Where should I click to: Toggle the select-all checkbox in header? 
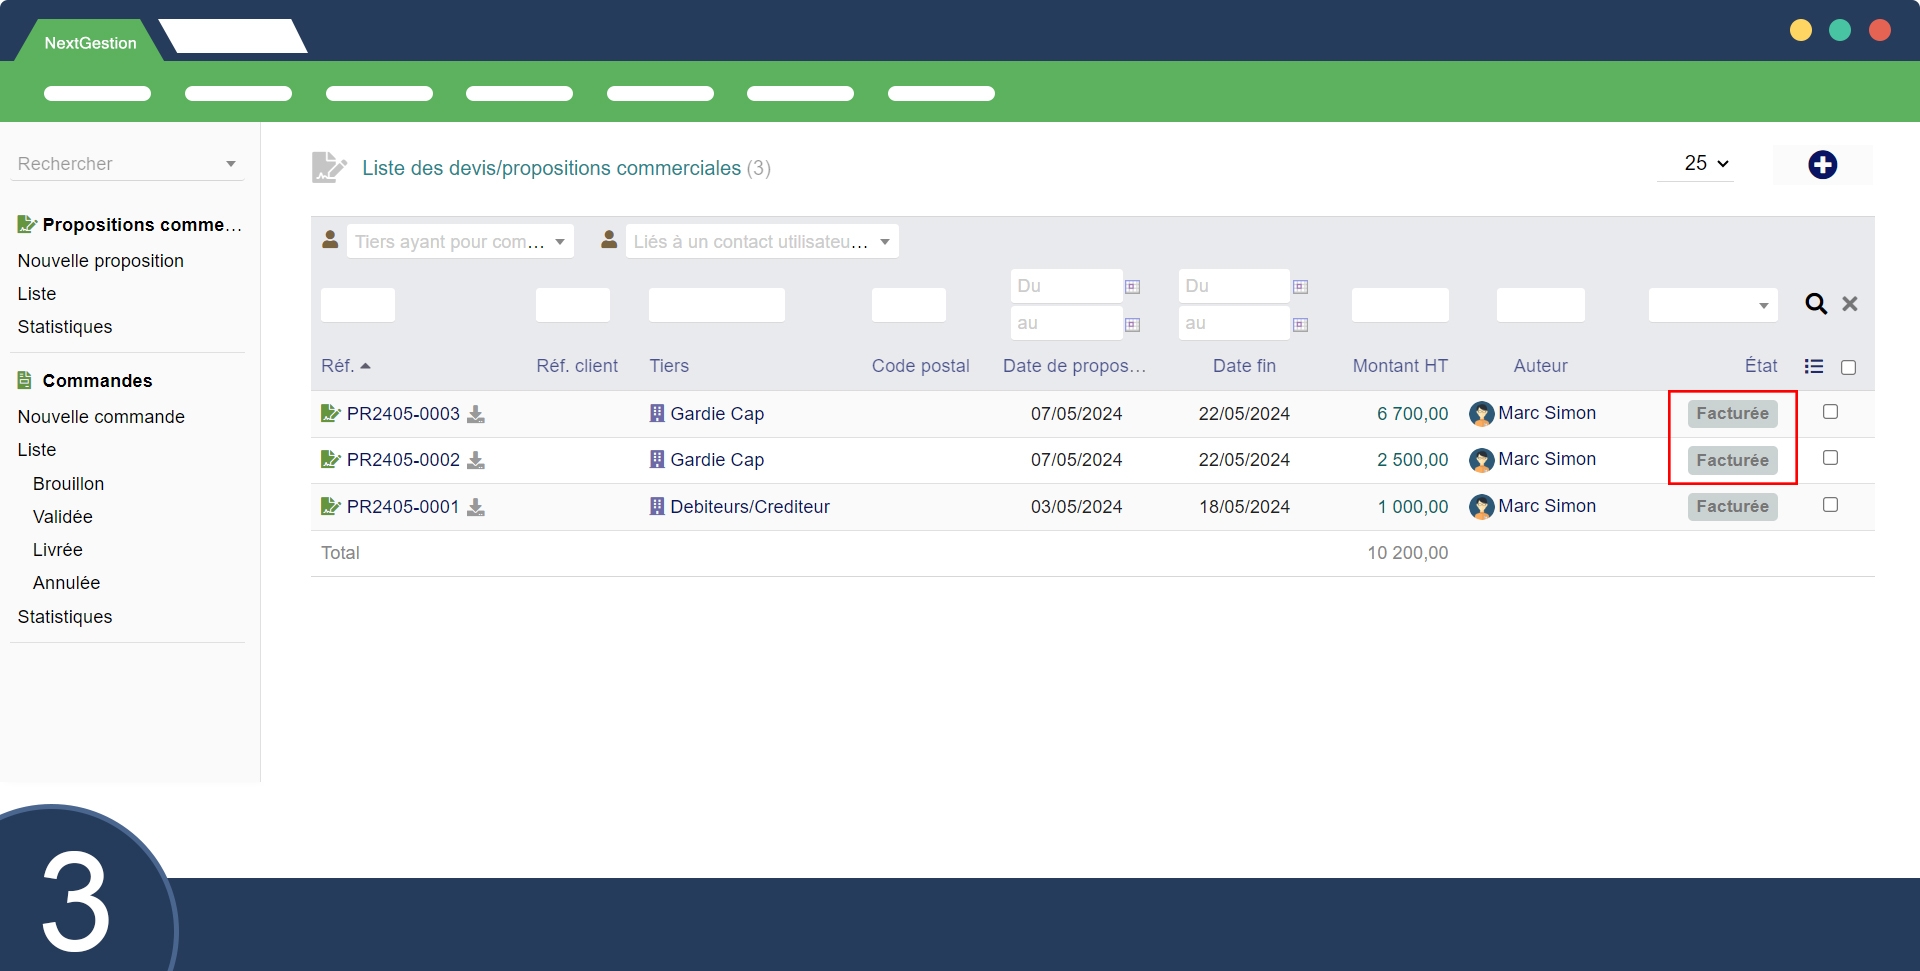pyautogui.click(x=1848, y=368)
